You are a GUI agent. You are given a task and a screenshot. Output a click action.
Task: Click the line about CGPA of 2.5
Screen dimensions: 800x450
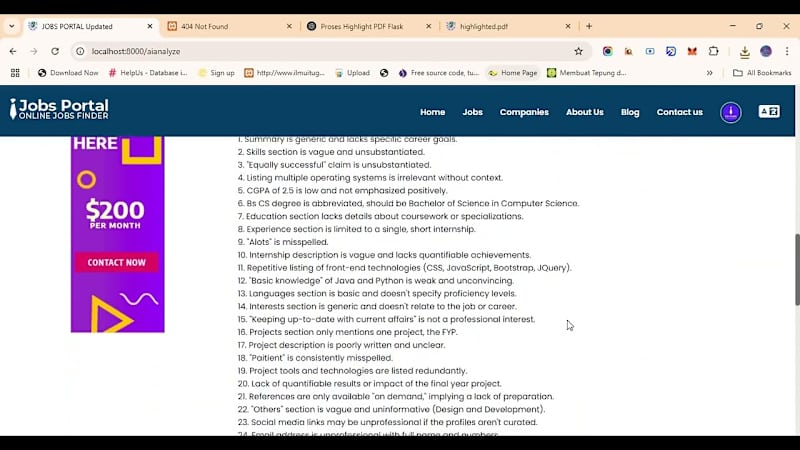point(342,190)
